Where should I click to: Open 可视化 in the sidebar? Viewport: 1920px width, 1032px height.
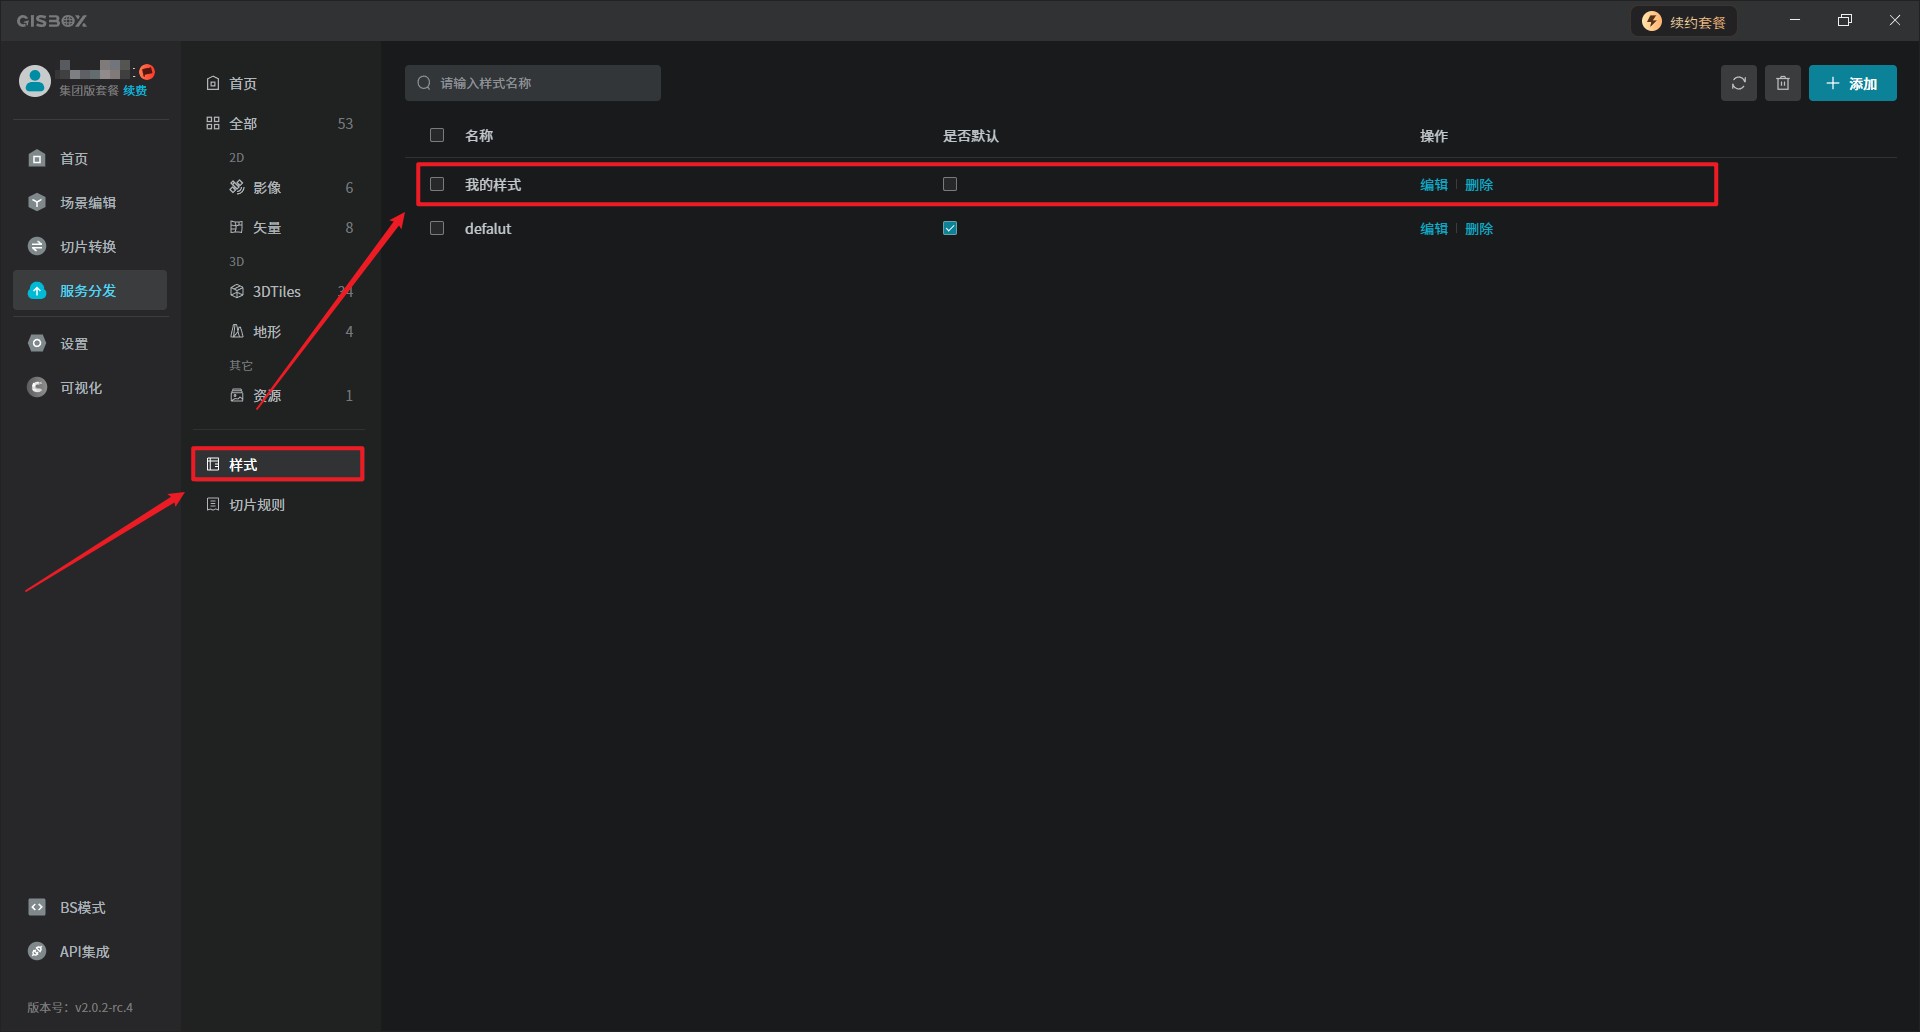[80, 388]
